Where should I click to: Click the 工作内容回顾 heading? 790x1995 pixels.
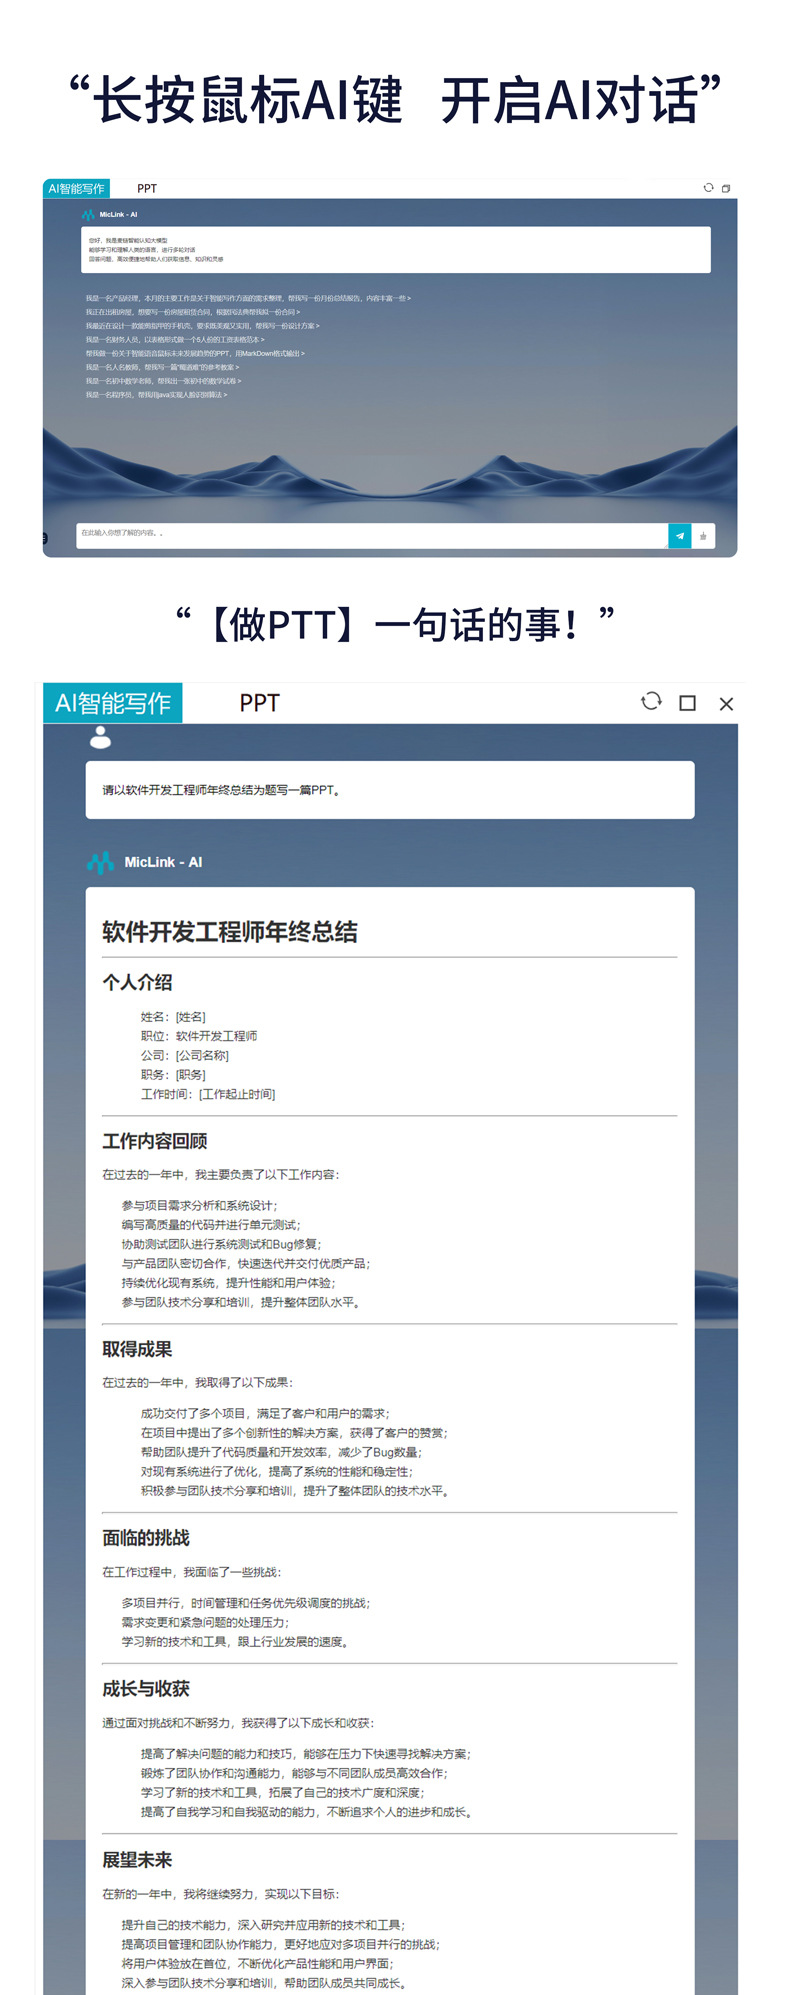[155, 1141]
